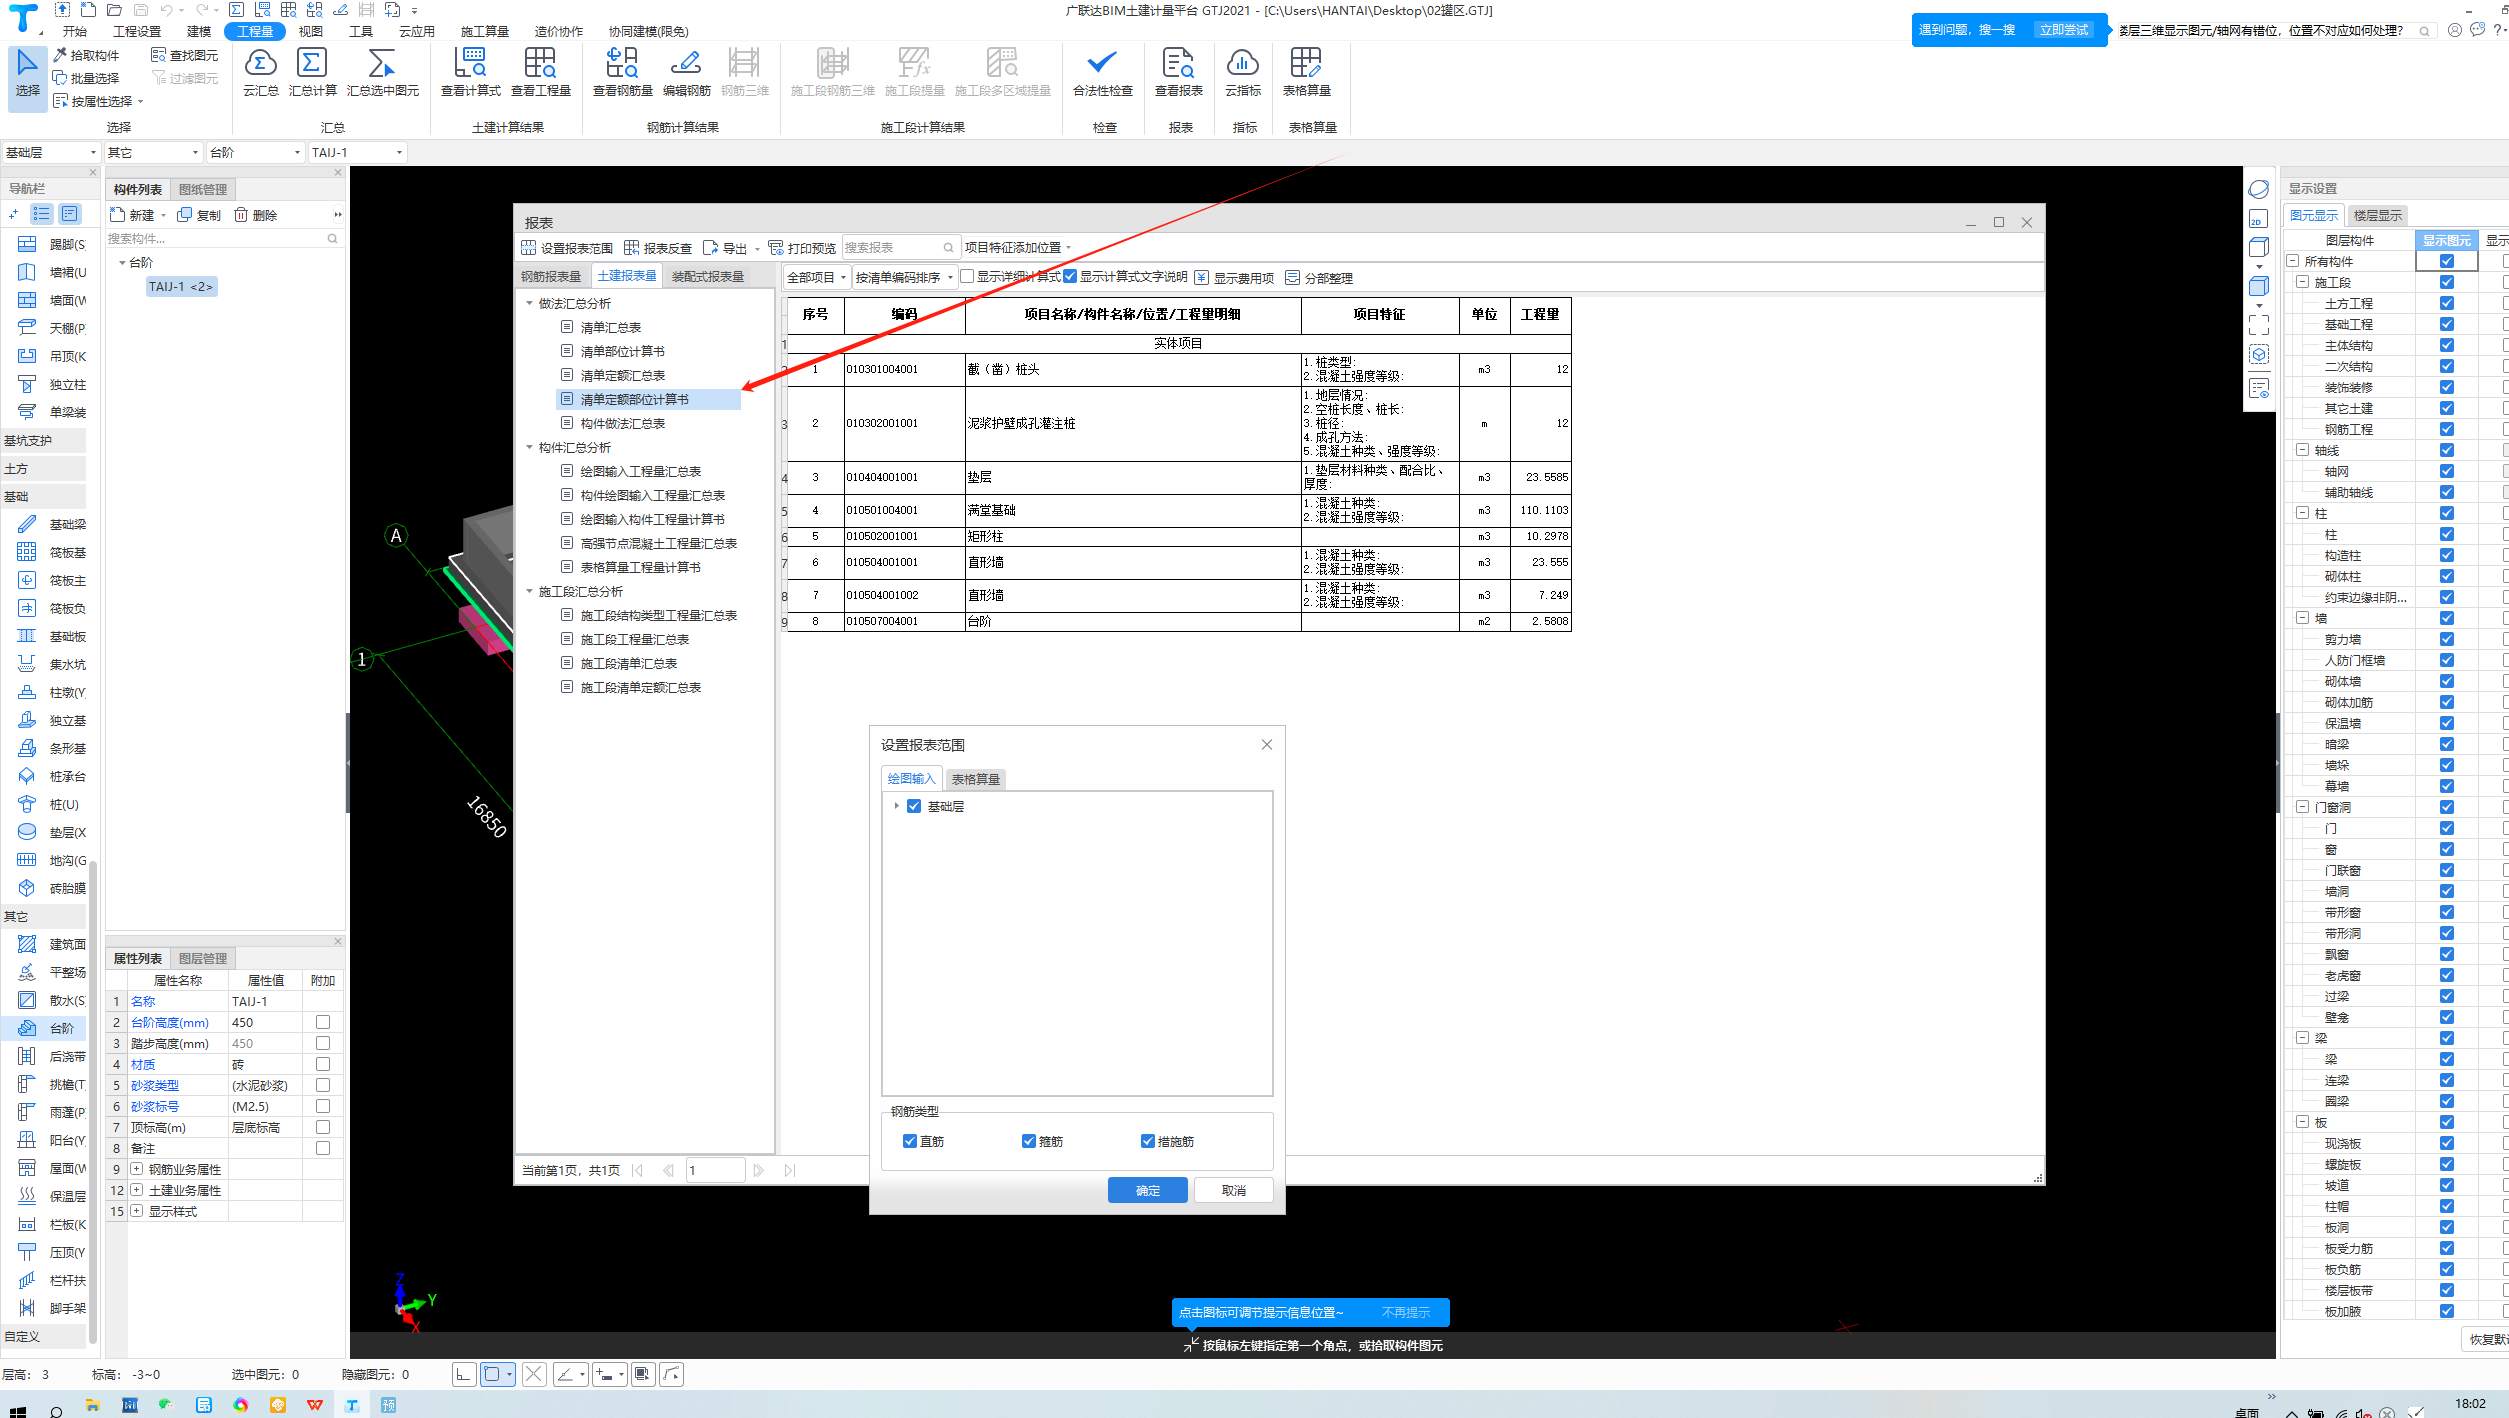Click 批量选择 tool in ribbon
Viewport: 2509px width, 1418px height.
pyautogui.click(x=87, y=78)
